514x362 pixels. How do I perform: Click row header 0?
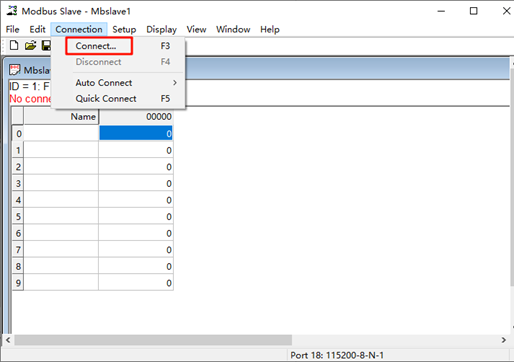point(18,133)
